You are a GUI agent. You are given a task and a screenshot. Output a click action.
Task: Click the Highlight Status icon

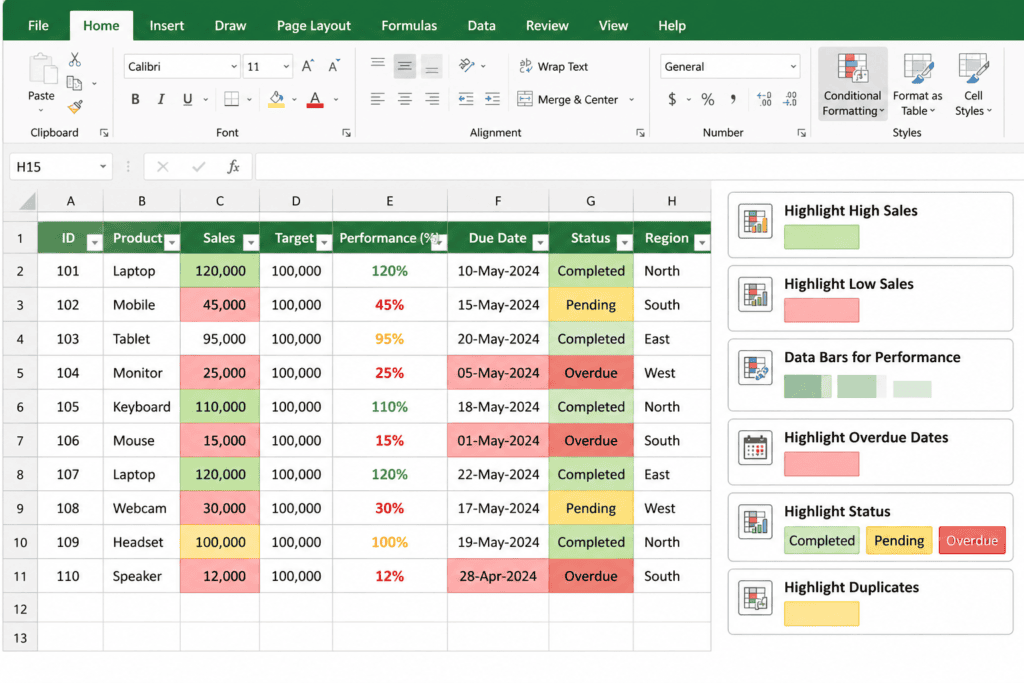(x=756, y=522)
